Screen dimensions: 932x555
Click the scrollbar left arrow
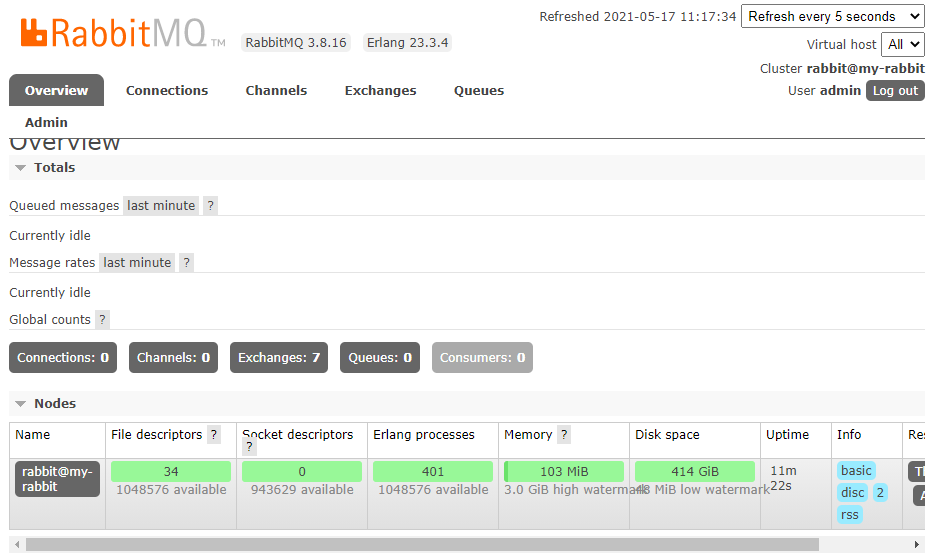(17, 545)
